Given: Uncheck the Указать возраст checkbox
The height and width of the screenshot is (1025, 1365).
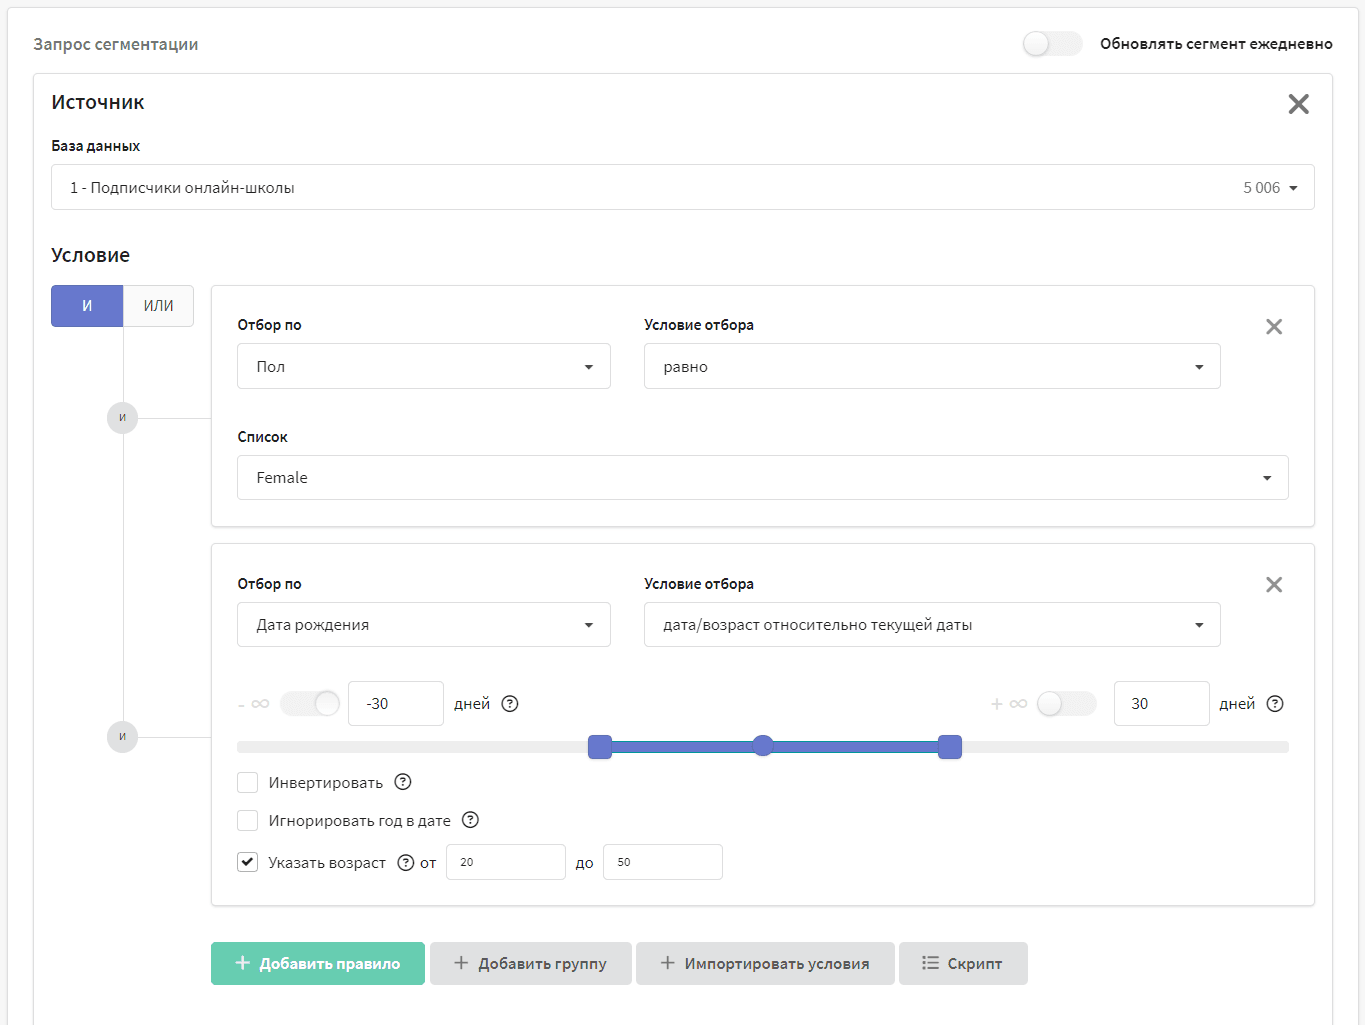Looking at the screenshot, I should click(248, 862).
